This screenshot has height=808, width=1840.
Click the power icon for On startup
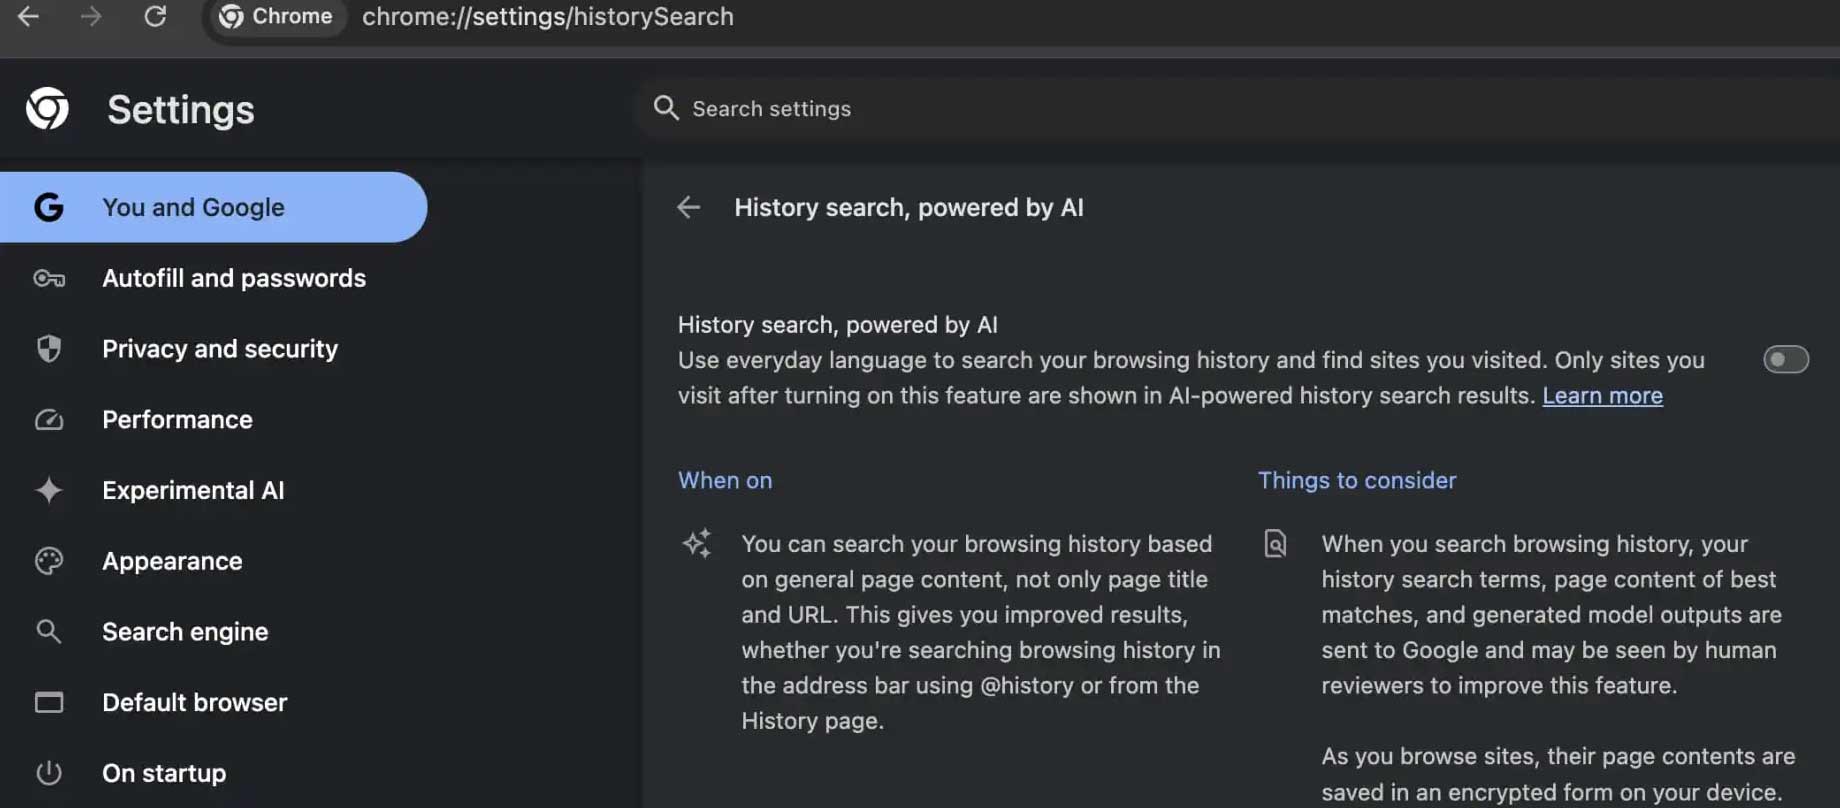tap(49, 773)
